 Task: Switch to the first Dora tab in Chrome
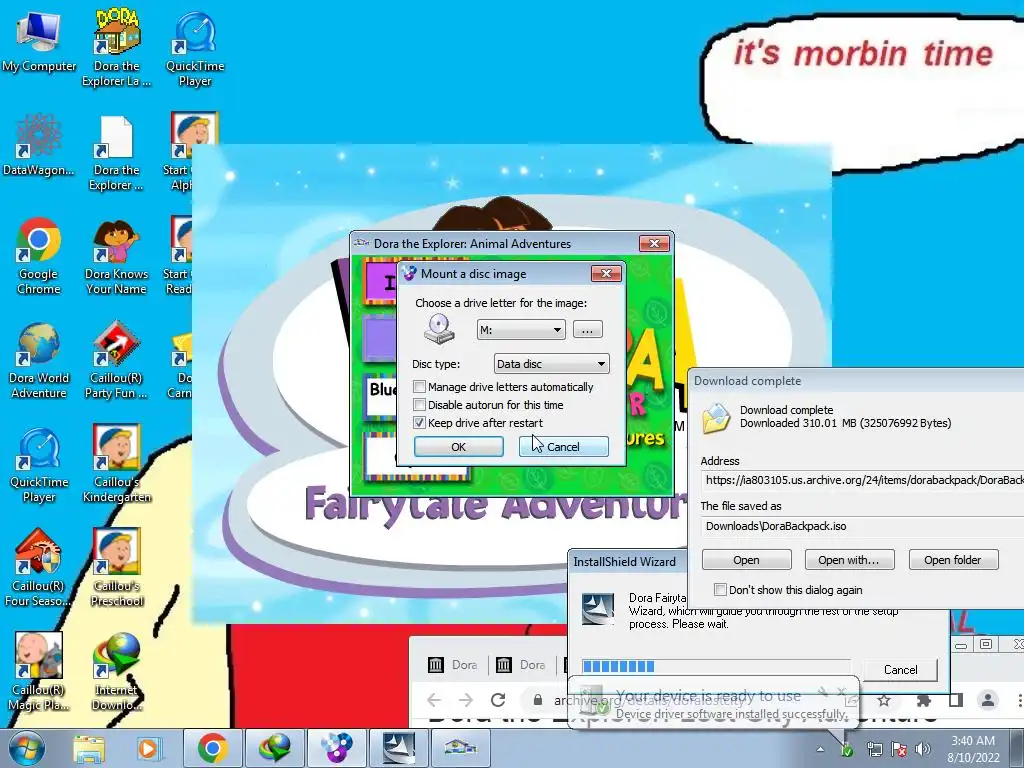point(453,665)
